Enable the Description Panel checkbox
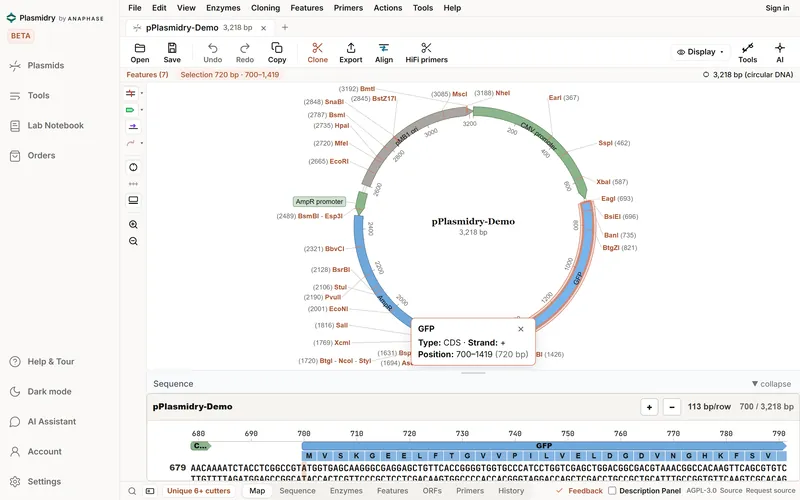Image resolution: width=800 pixels, height=500 pixels. point(612,491)
